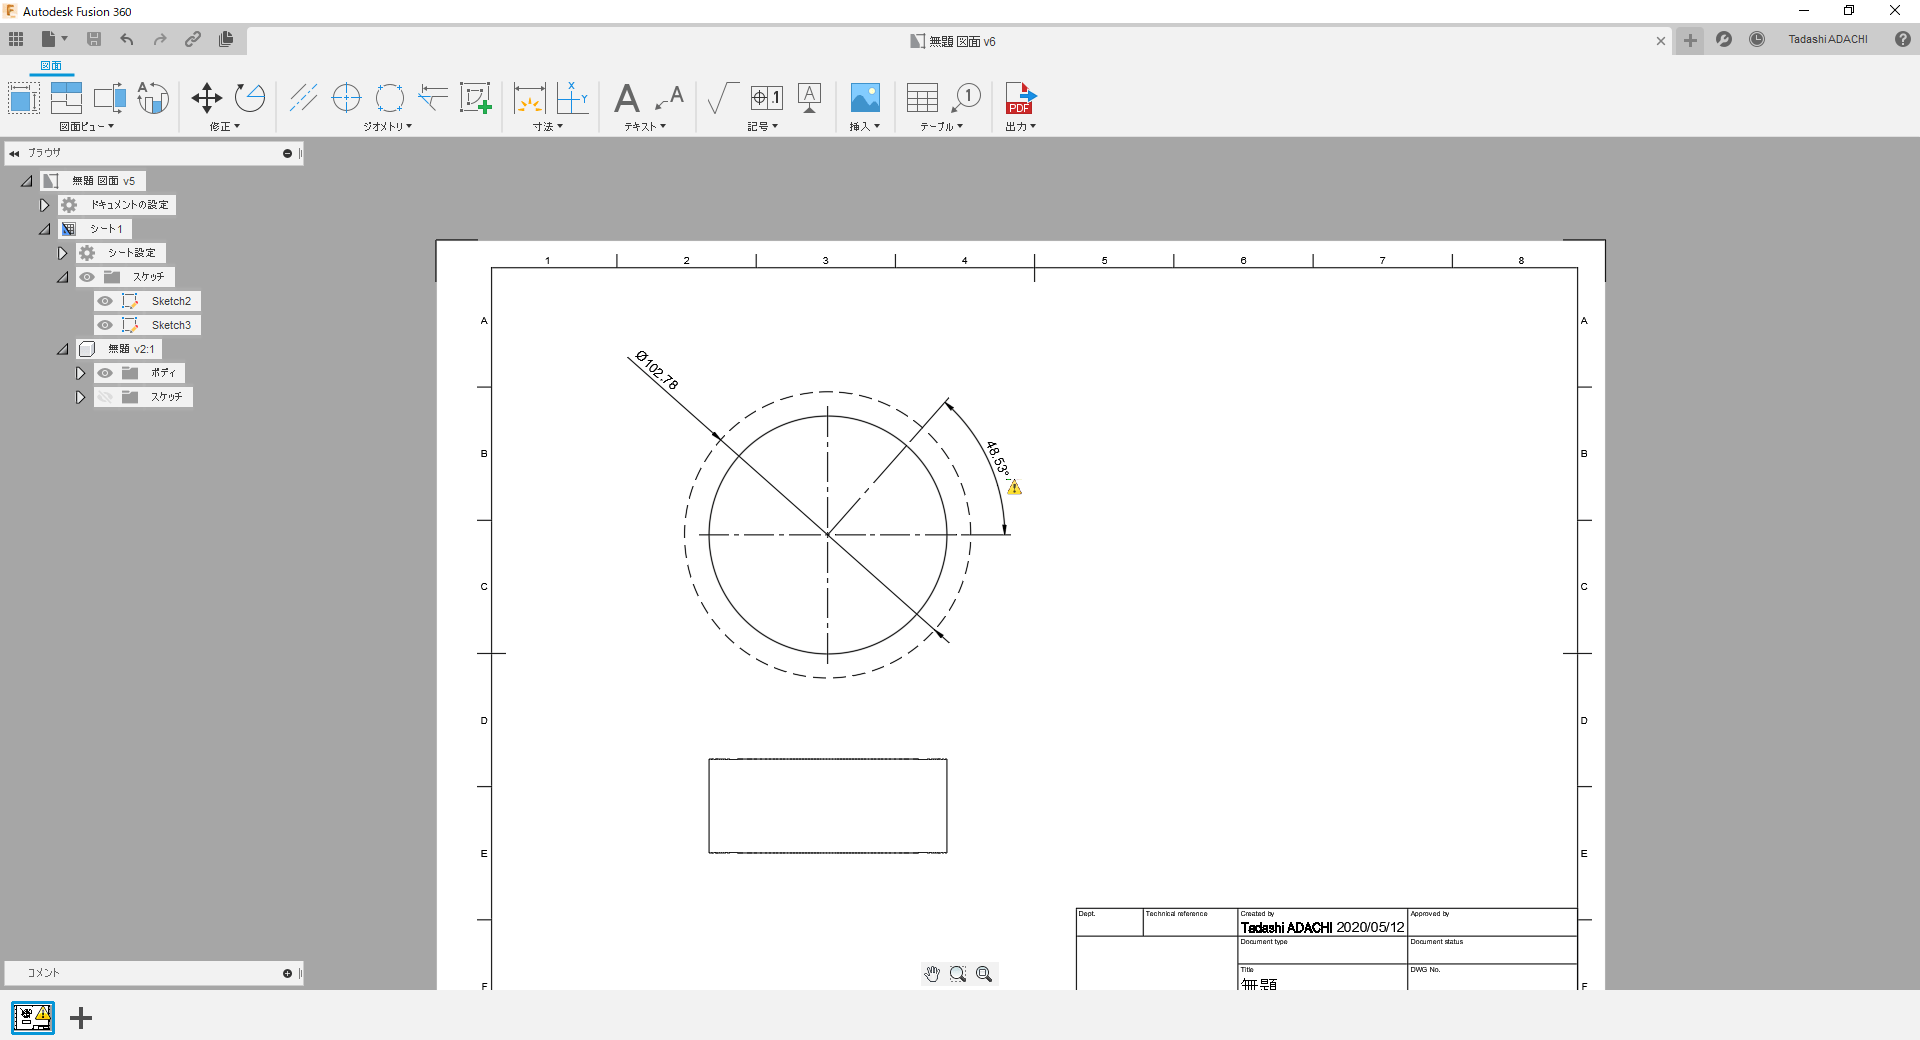Select the Section View tool

(x=110, y=98)
